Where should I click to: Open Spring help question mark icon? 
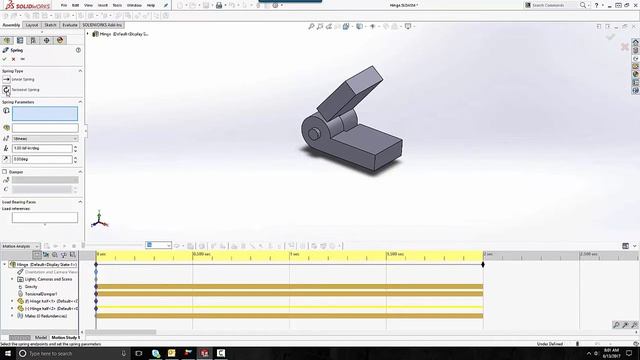point(78,50)
